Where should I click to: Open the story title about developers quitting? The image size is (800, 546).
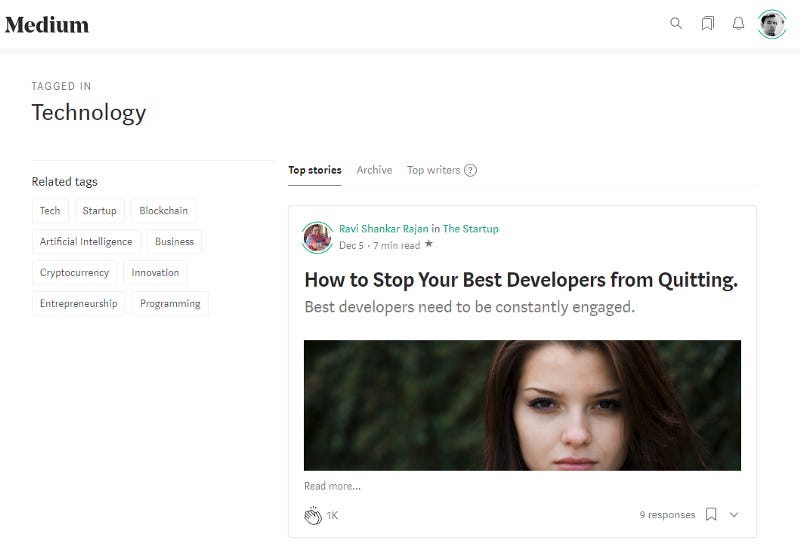pos(521,280)
